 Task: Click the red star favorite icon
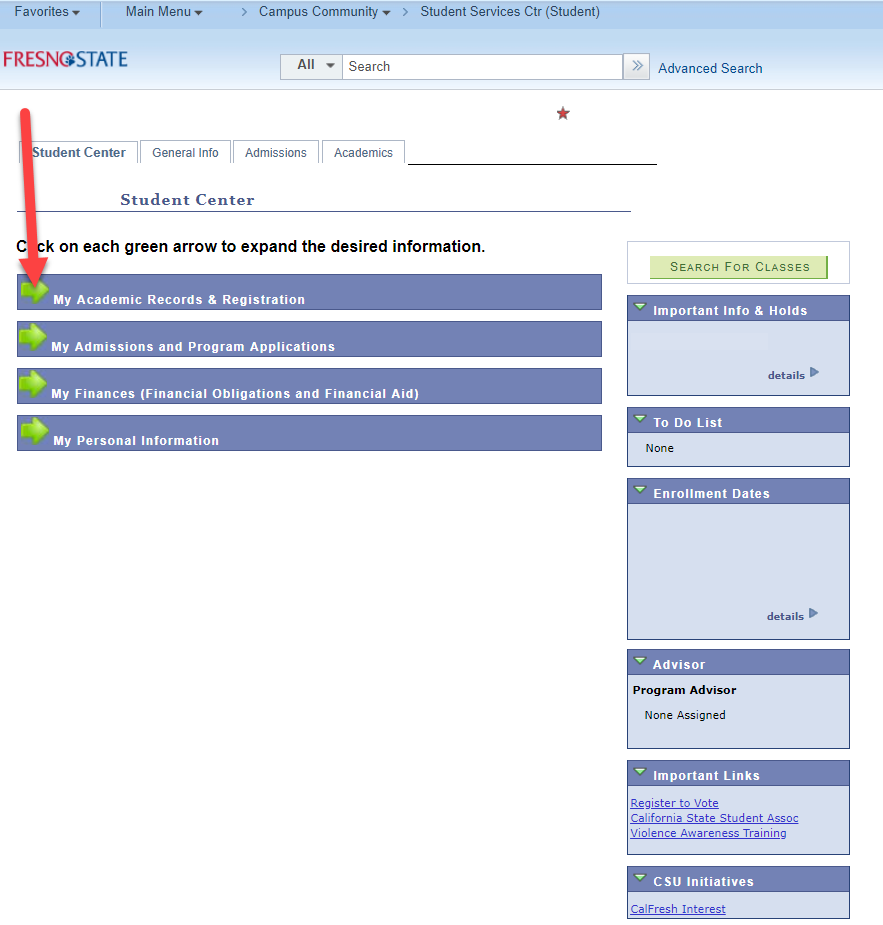pos(563,114)
